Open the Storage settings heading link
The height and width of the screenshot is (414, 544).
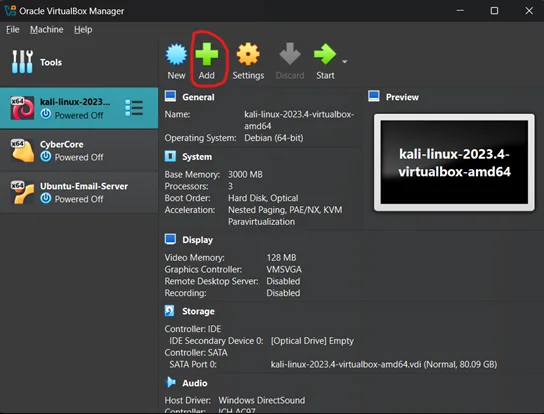(198, 311)
